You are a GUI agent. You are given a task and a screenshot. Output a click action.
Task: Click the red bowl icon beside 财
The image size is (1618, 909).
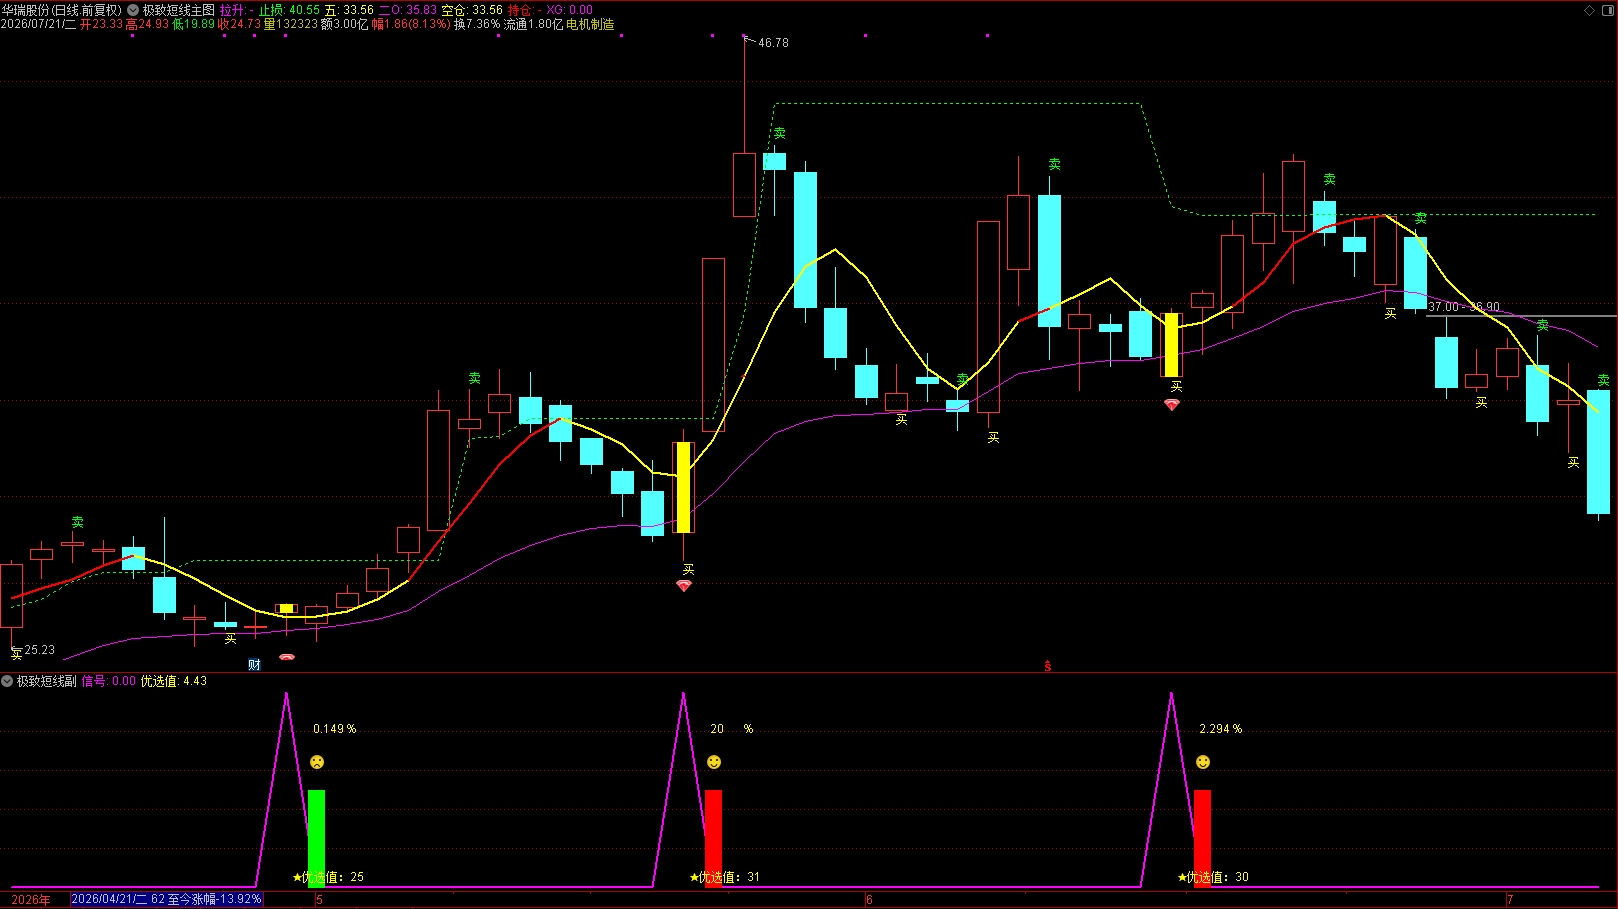[x=287, y=658]
